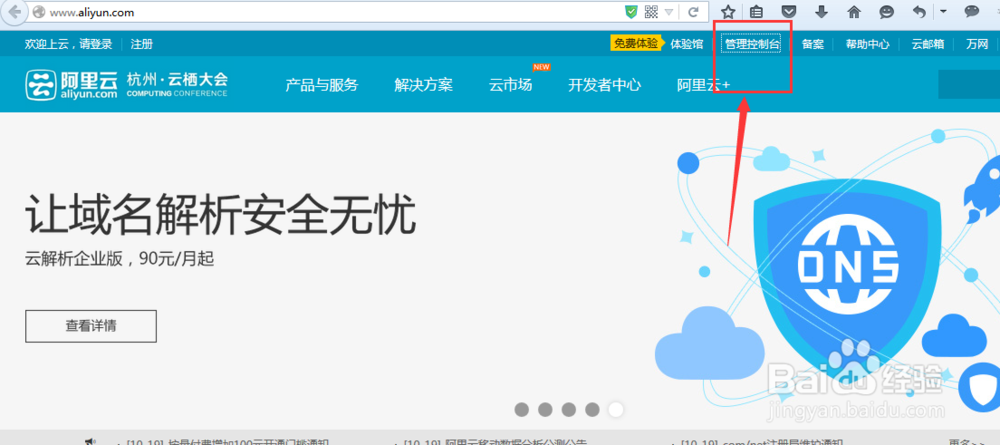Click 请登录 login link

[96, 44]
